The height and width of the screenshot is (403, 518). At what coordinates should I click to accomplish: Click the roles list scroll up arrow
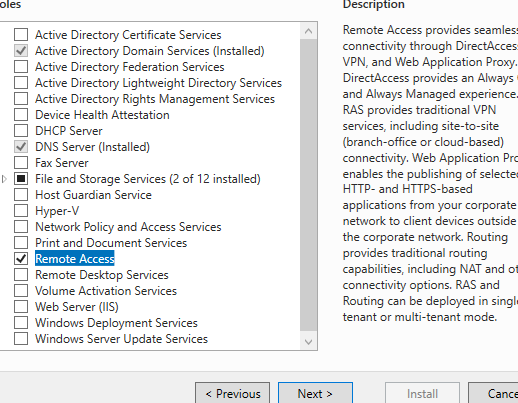[x=308, y=31]
